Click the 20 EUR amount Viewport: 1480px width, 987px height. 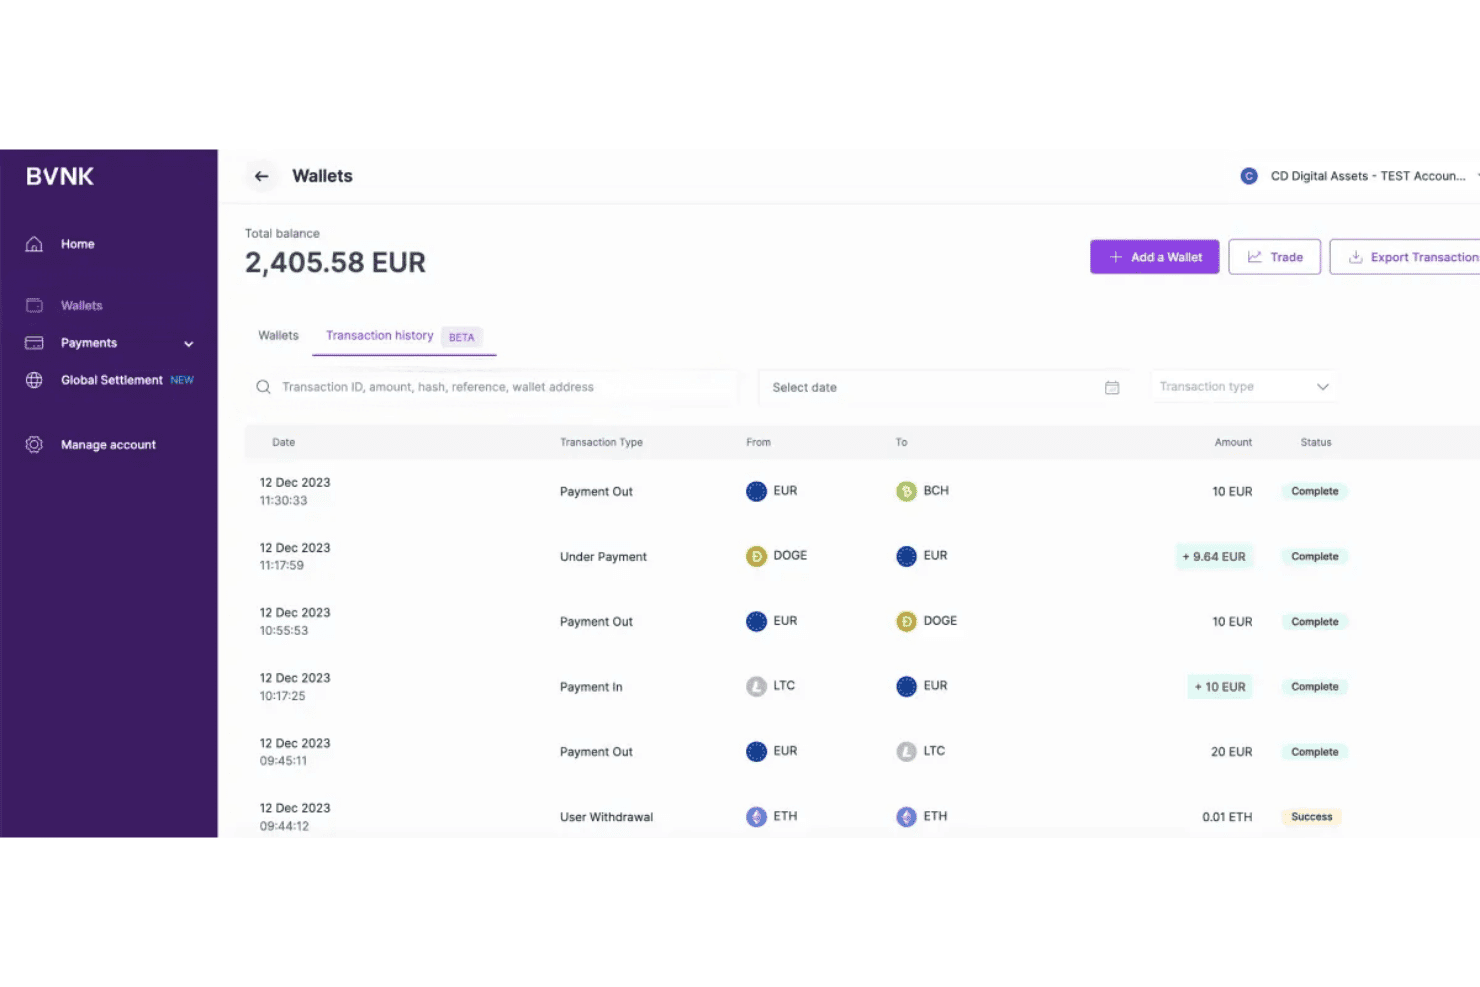1231,752
